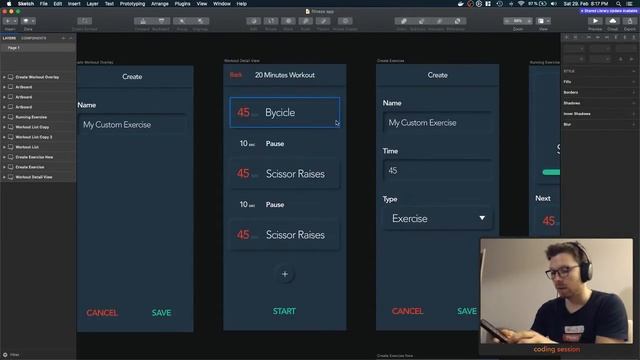This screenshot has height=360, width=640.
Task: Open the Data tool in the toolbar
Action: click(x=26, y=21)
